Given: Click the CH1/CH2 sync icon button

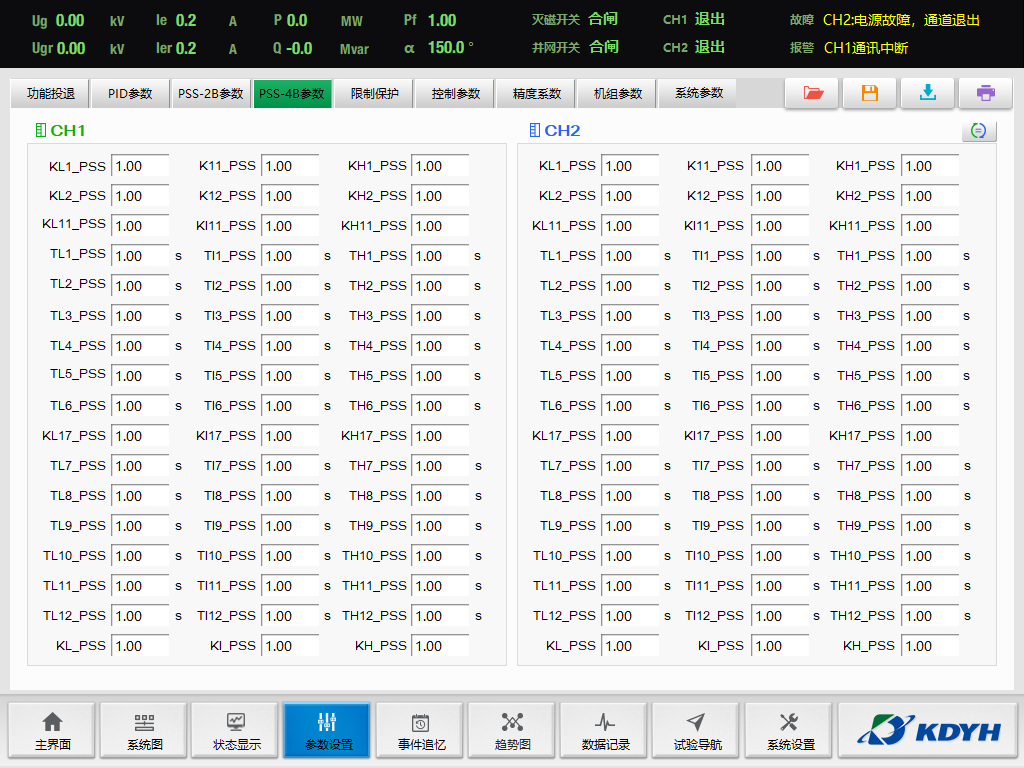Looking at the screenshot, I should [979, 131].
